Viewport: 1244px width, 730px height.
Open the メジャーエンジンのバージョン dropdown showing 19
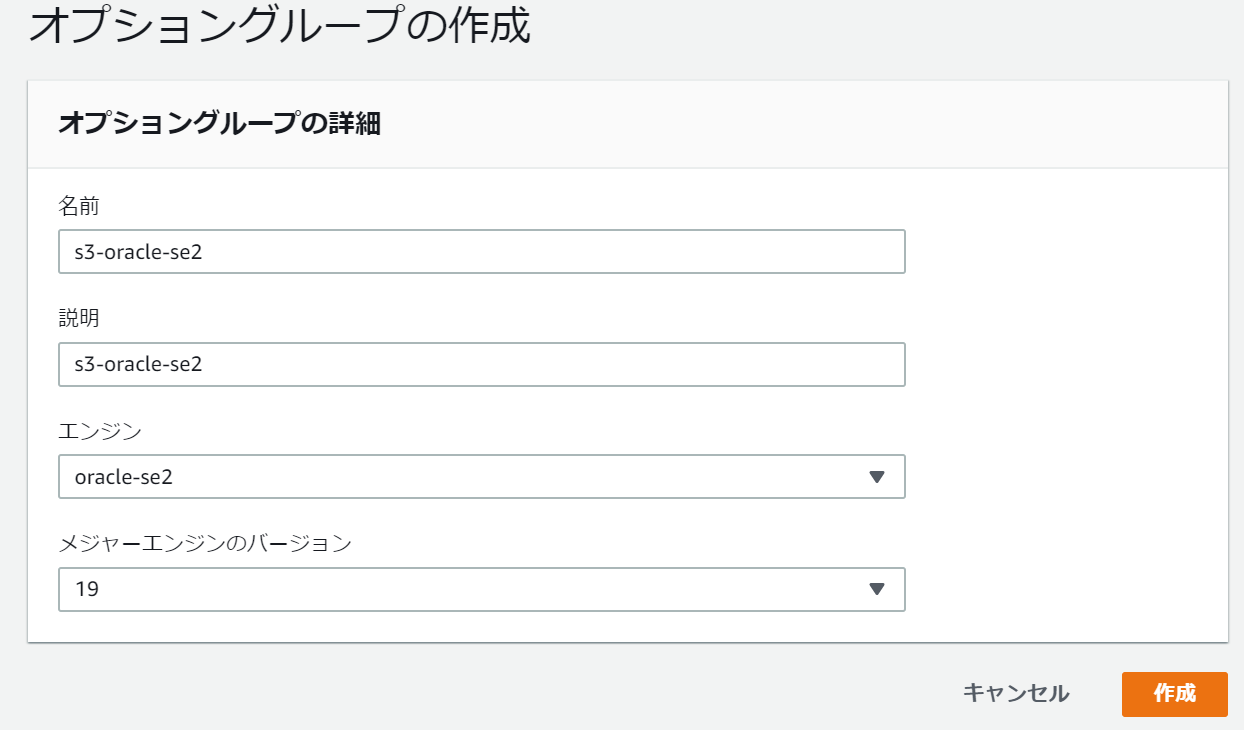(x=482, y=590)
